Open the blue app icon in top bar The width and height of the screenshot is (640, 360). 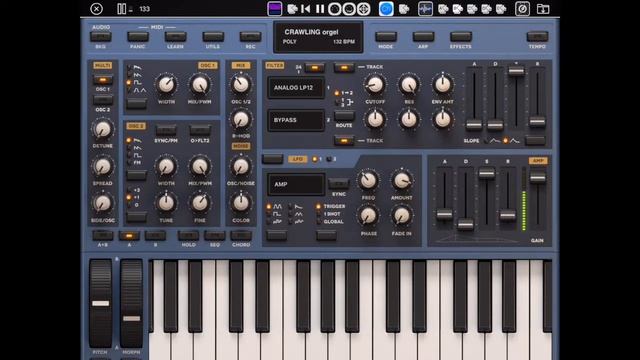pos(386,9)
